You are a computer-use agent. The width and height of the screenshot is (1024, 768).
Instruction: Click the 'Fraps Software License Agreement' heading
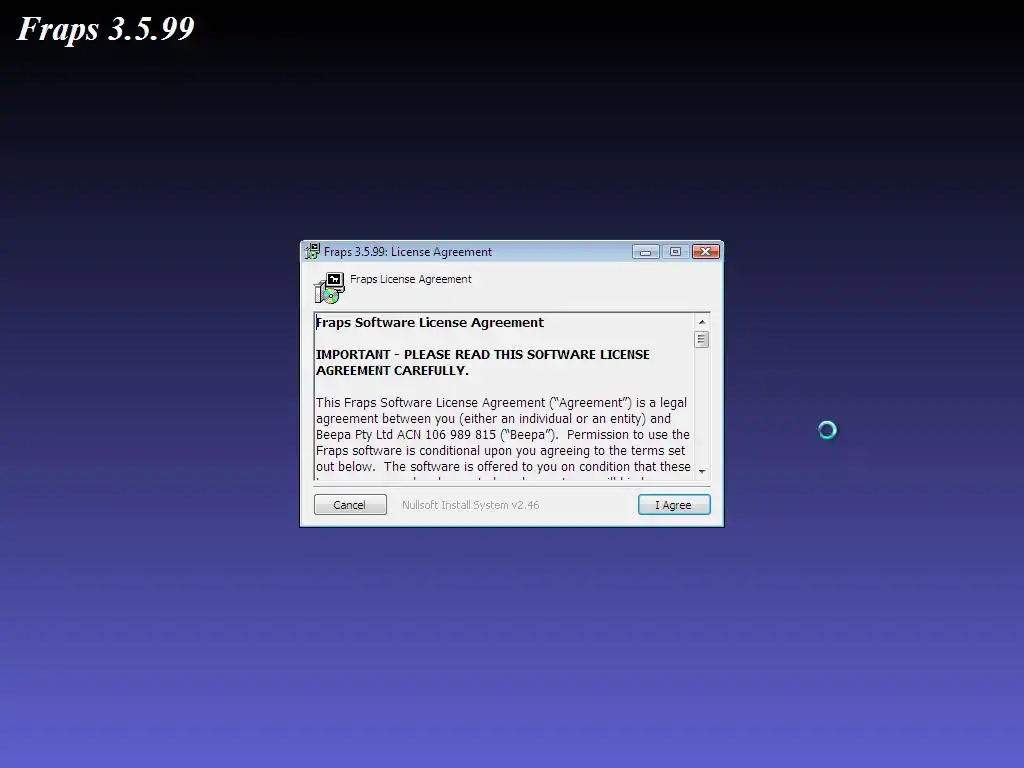pyautogui.click(x=430, y=323)
